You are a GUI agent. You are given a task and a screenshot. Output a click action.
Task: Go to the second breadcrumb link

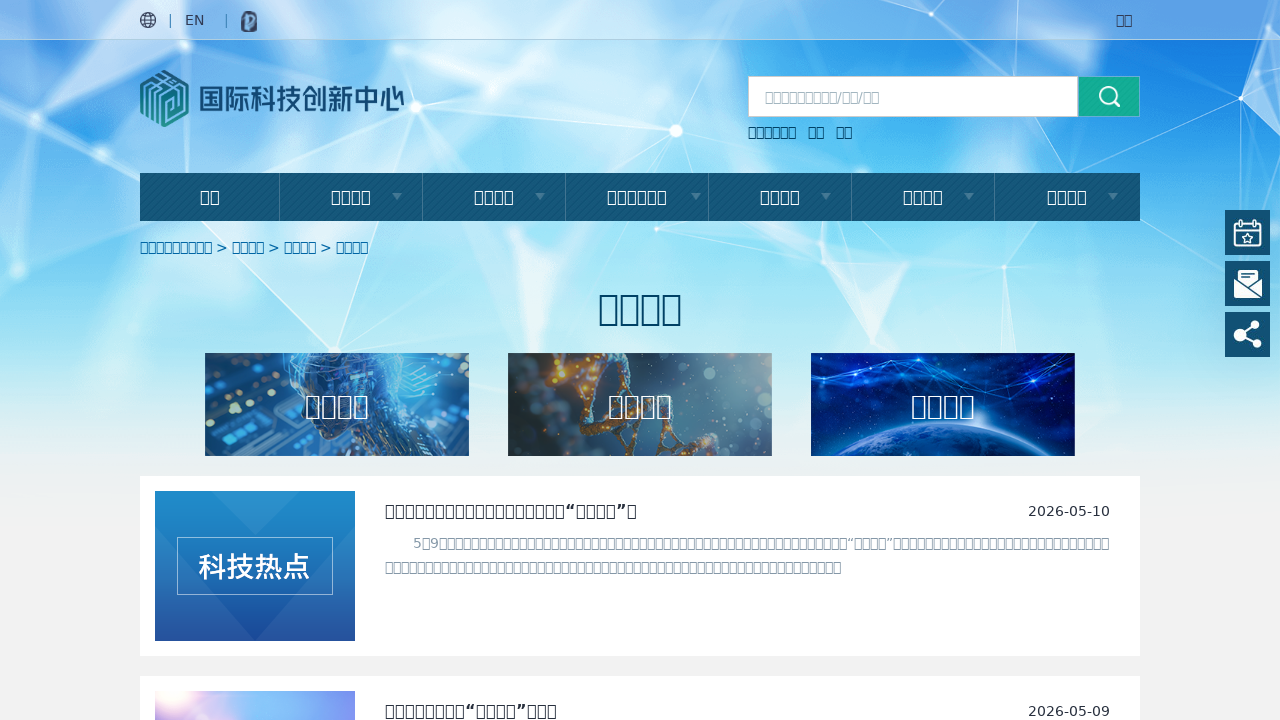pyautogui.click(x=248, y=247)
